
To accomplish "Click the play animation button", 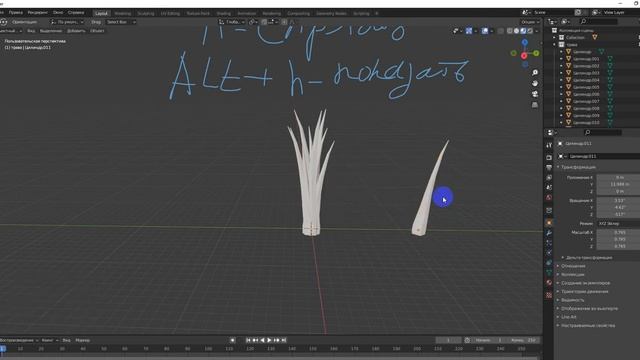I will click(x=269, y=340).
